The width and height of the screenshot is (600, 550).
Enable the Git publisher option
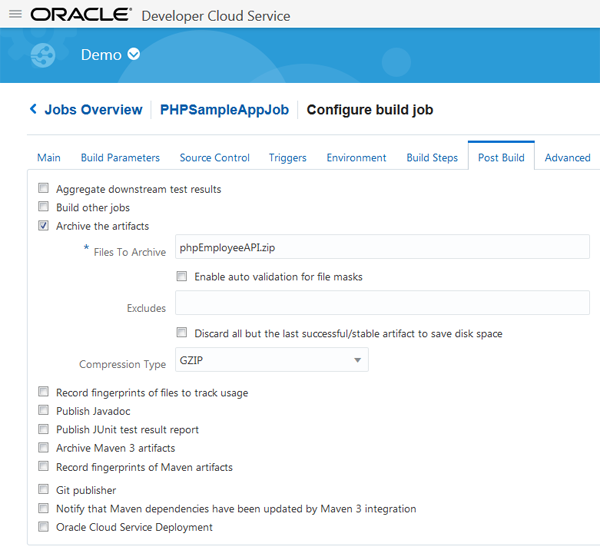click(x=43, y=490)
